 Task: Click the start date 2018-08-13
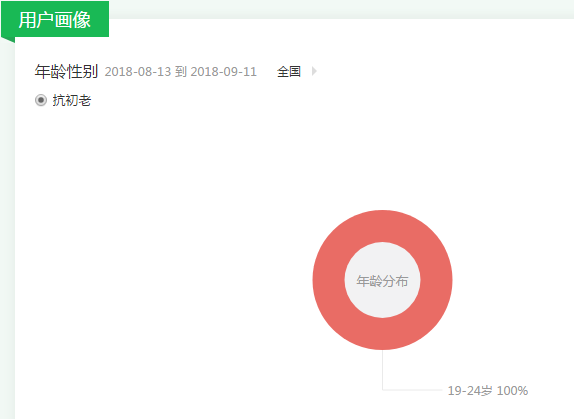pos(138,72)
